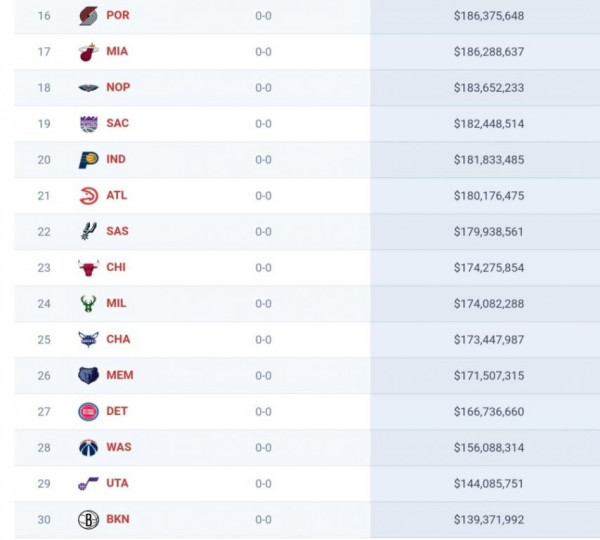Click the New Orleans Pelicans logo icon
The height and width of the screenshot is (540, 600).
pyautogui.click(x=89, y=88)
